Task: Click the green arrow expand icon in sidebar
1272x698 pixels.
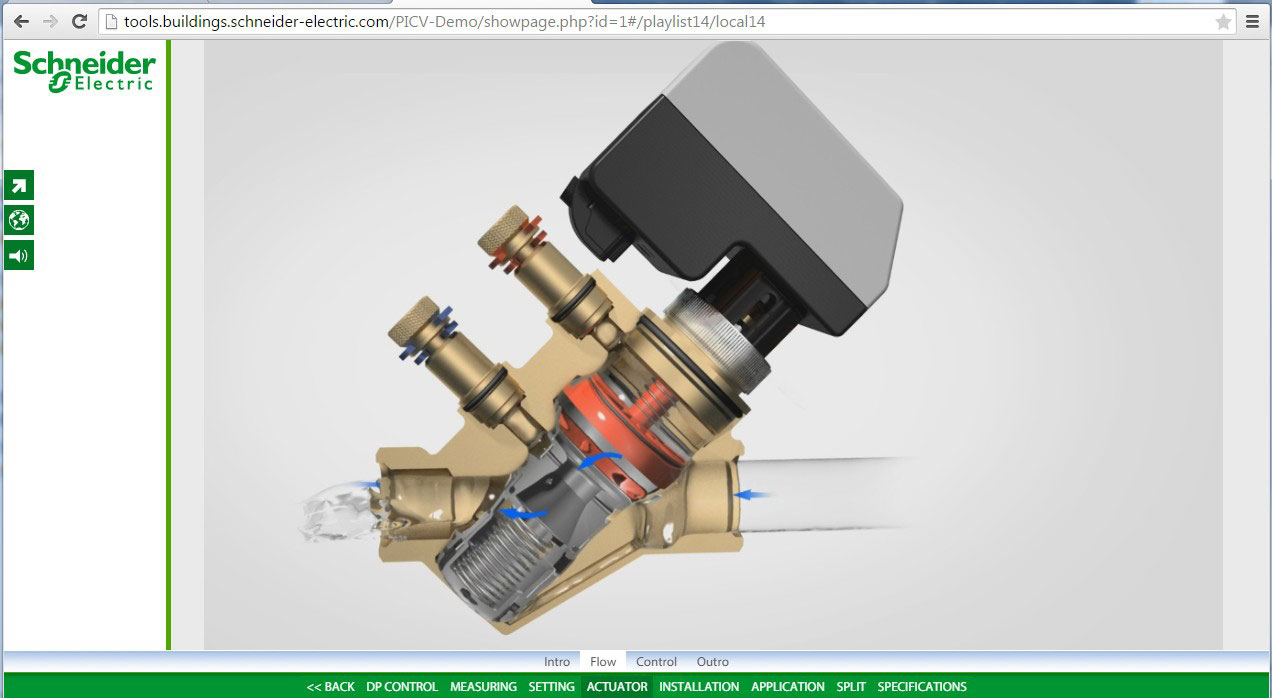Action: pos(19,185)
